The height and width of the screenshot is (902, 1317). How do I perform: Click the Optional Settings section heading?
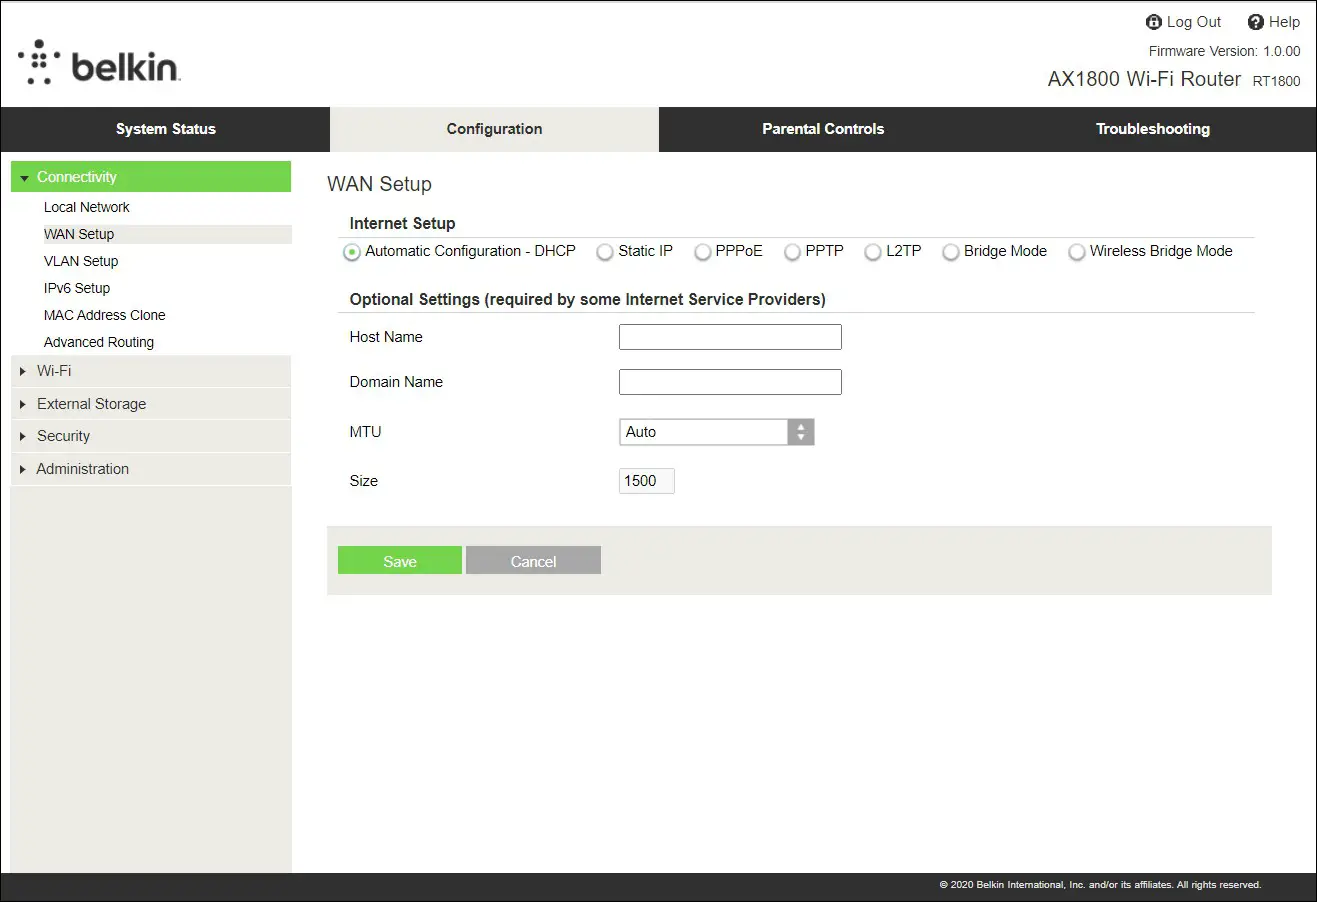click(x=587, y=299)
